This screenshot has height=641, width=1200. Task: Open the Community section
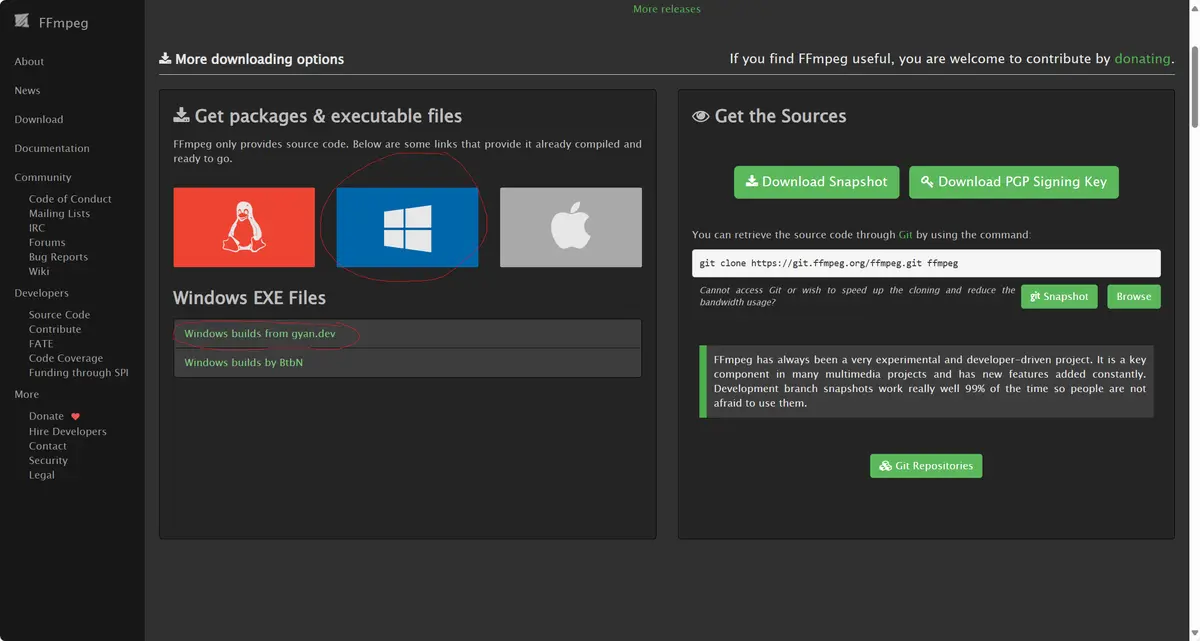coord(43,178)
